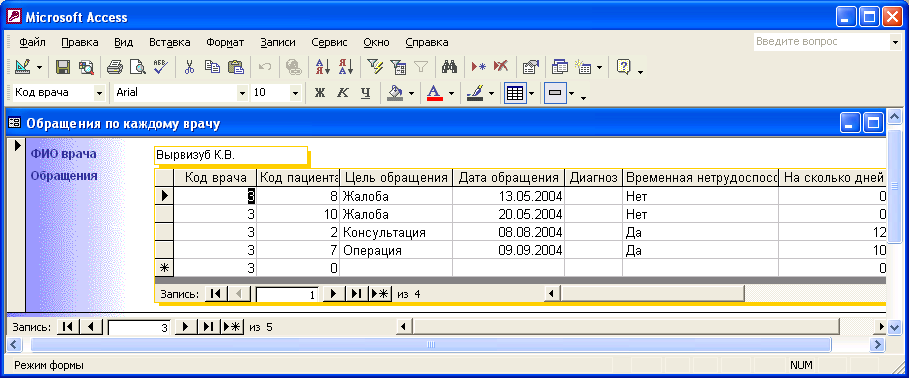Viewport: 909px width, 378px height.
Task: Go to last record in subform navigator
Action: coord(357,294)
